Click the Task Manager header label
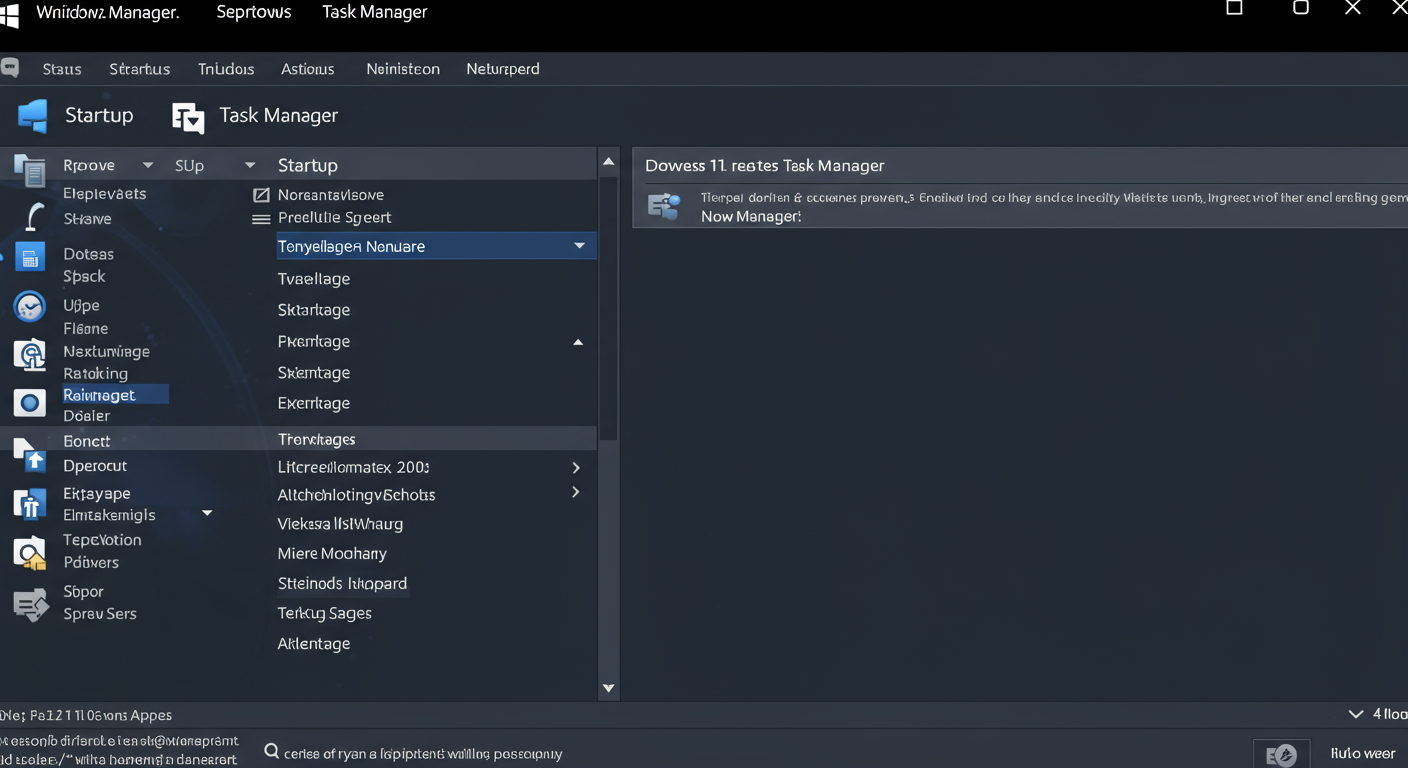The image size is (1408, 768). 279,116
